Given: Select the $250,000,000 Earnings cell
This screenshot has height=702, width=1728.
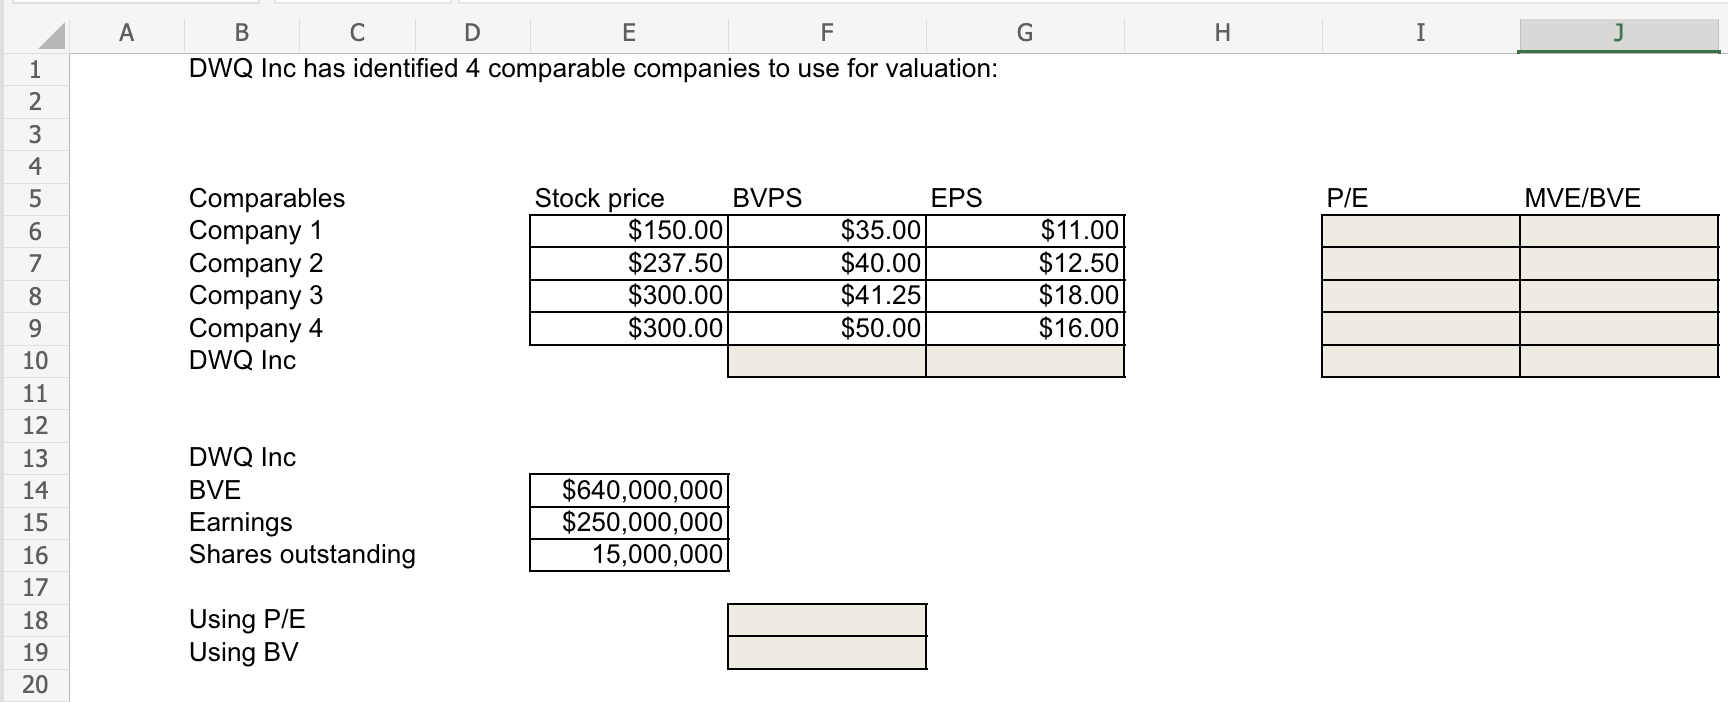Looking at the screenshot, I should click(x=628, y=522).
